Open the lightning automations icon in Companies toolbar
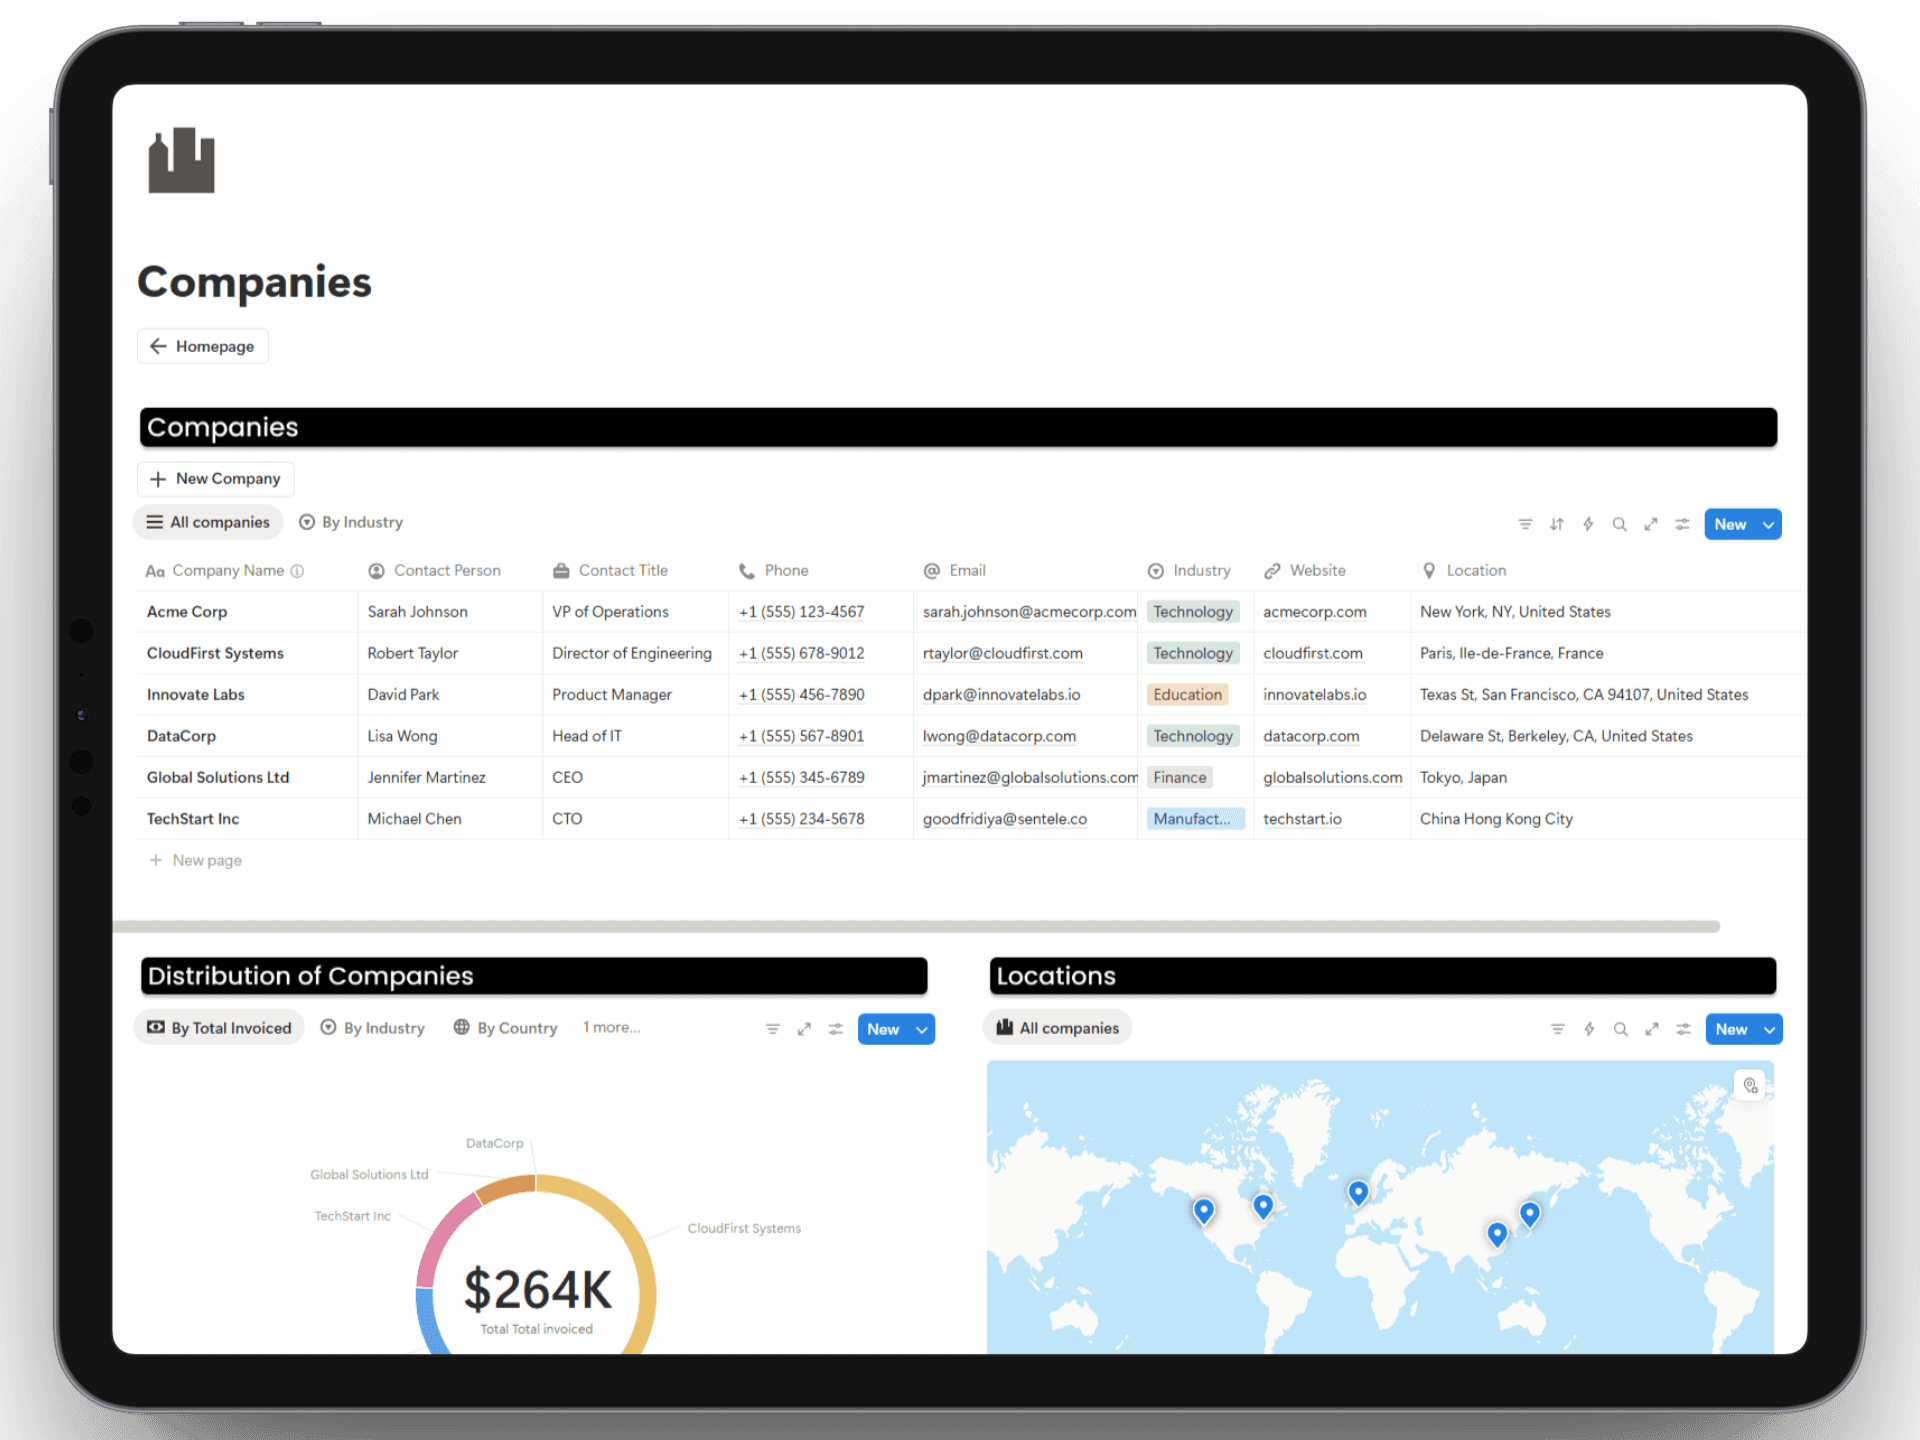The width and height of the screenshot is (1920, 1440). point(1588,524)
